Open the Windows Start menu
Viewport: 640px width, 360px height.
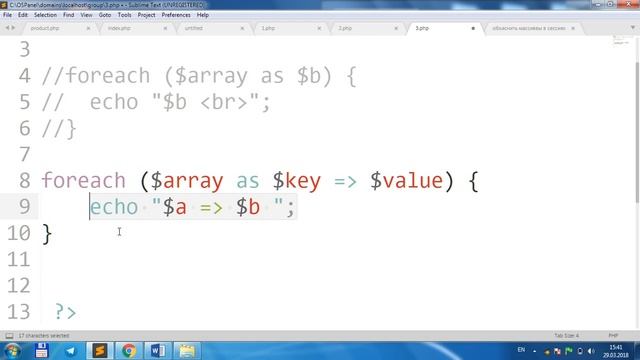13,351
